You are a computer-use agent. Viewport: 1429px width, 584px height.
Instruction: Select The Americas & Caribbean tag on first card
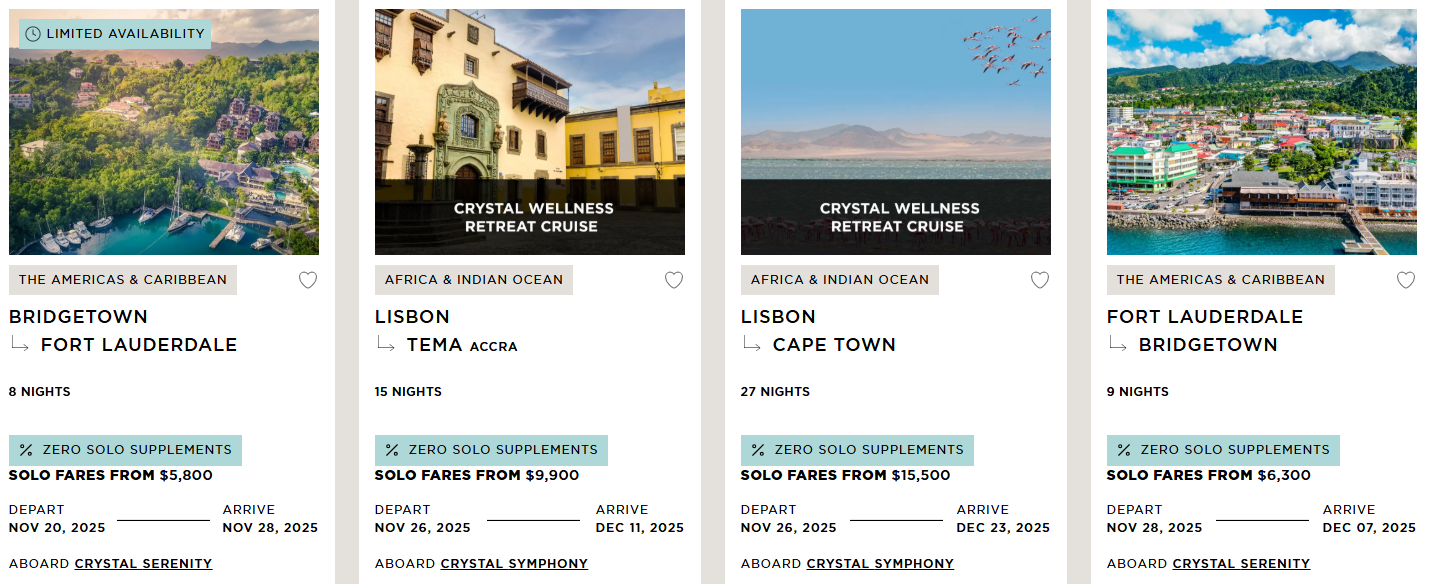coord(123,280)
